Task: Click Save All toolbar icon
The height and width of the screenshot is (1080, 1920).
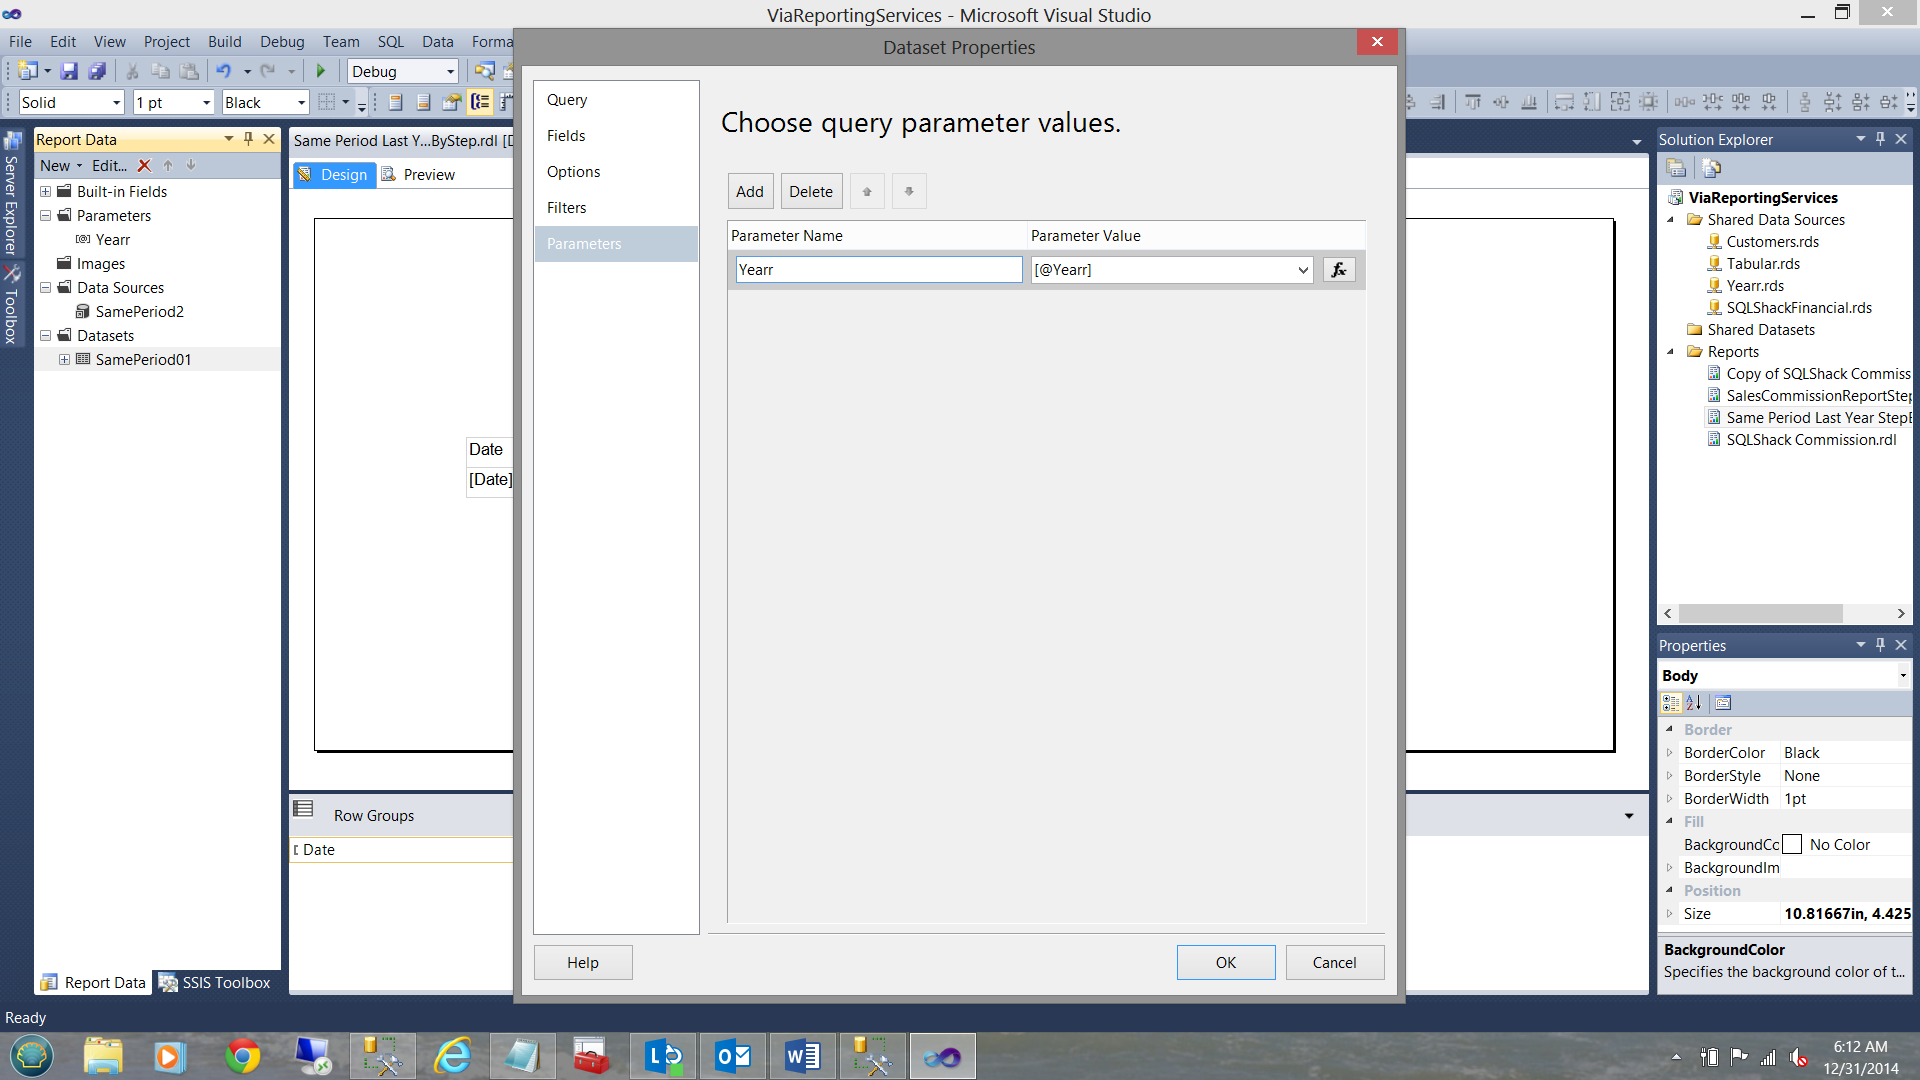Action: (x=97, y=71)
